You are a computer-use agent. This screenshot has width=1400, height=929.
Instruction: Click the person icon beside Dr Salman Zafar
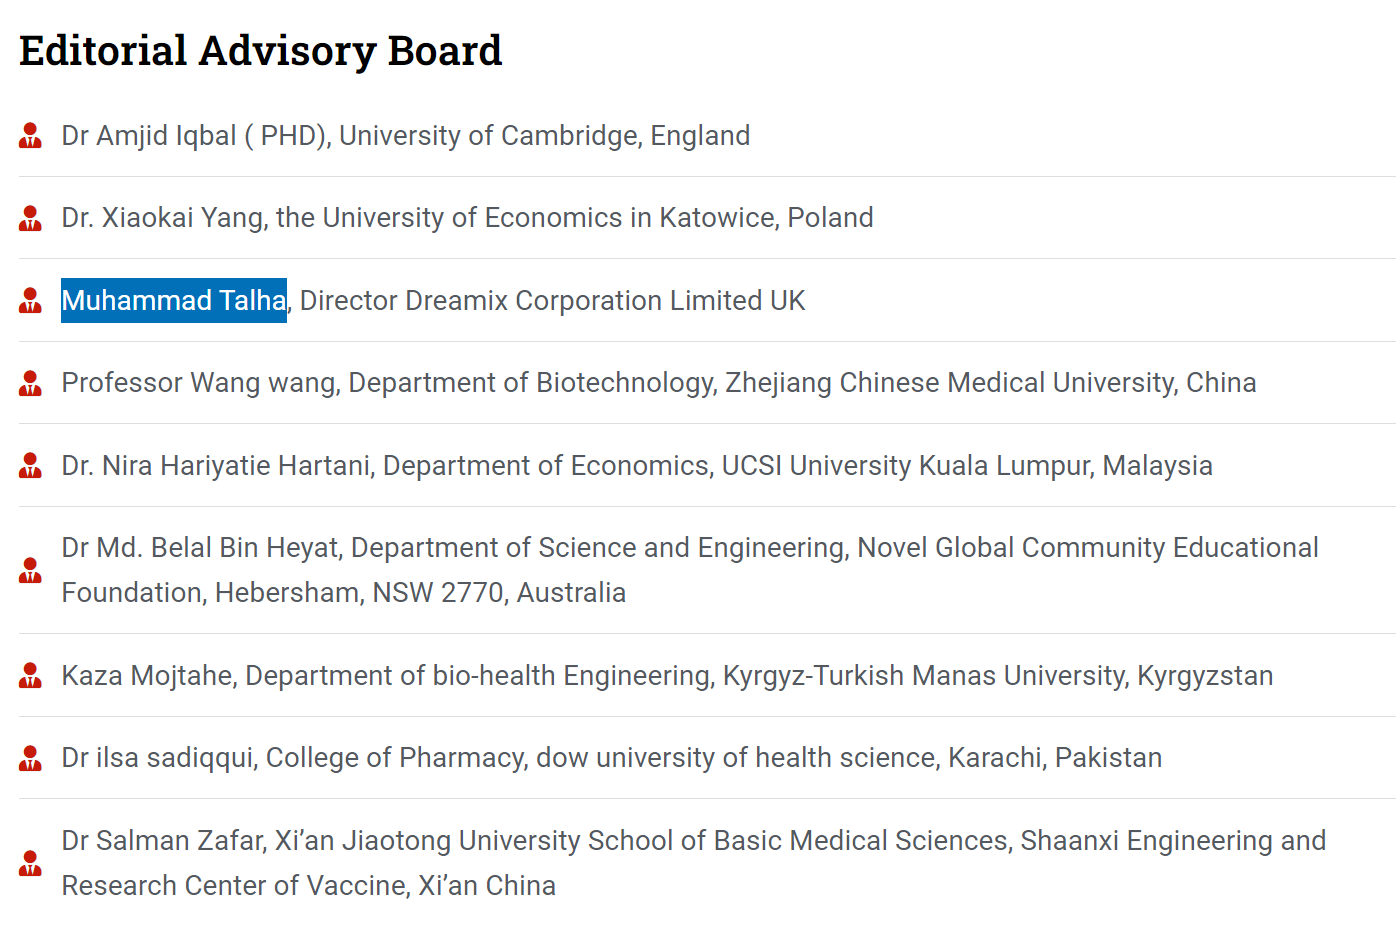[31, 863]
